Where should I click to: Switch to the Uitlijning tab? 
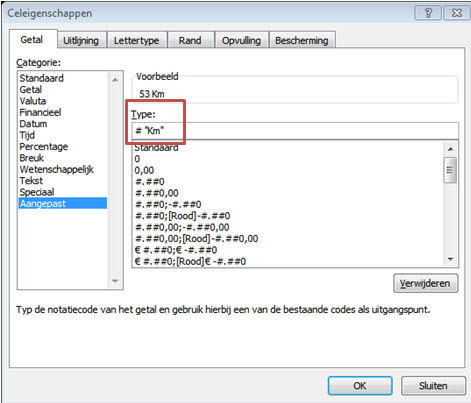(x=81, y=40)
